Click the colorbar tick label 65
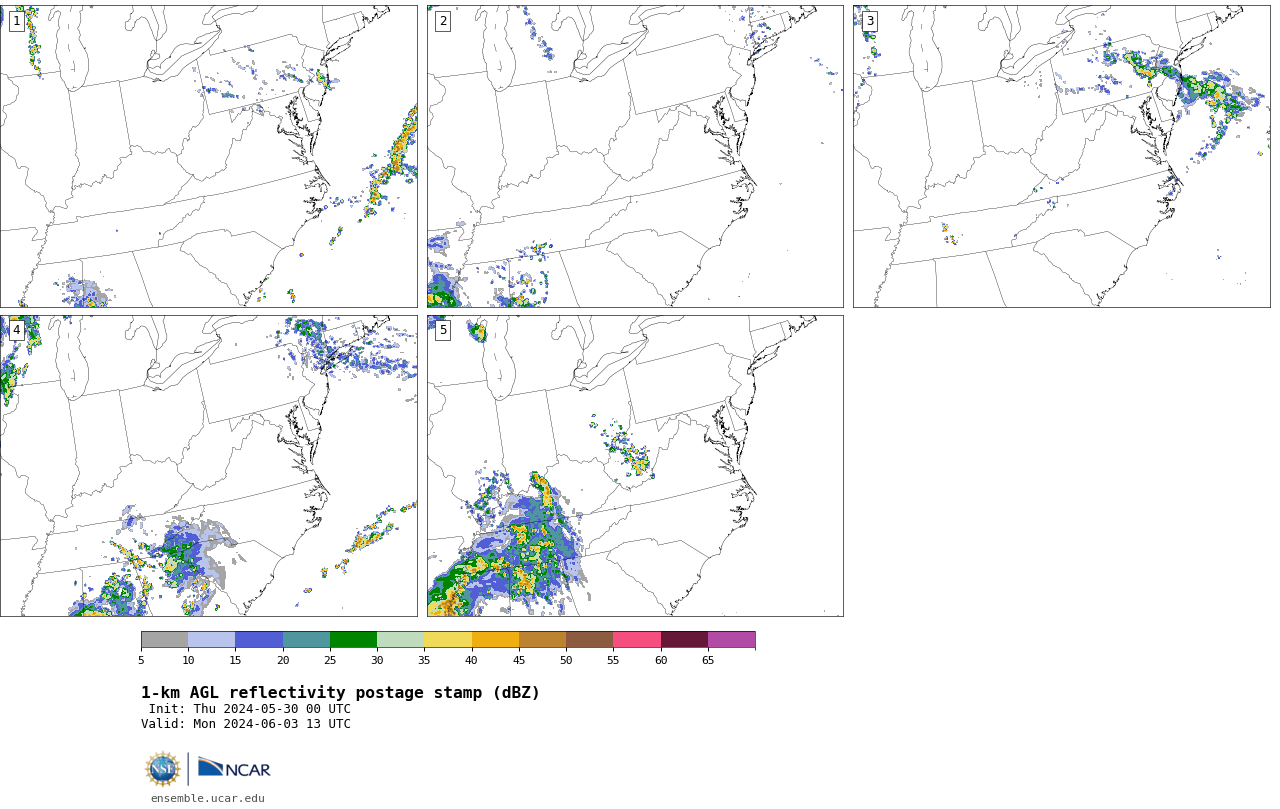Image resolution: width=1280 pixels, height=809 pixels. pos(708,660)
